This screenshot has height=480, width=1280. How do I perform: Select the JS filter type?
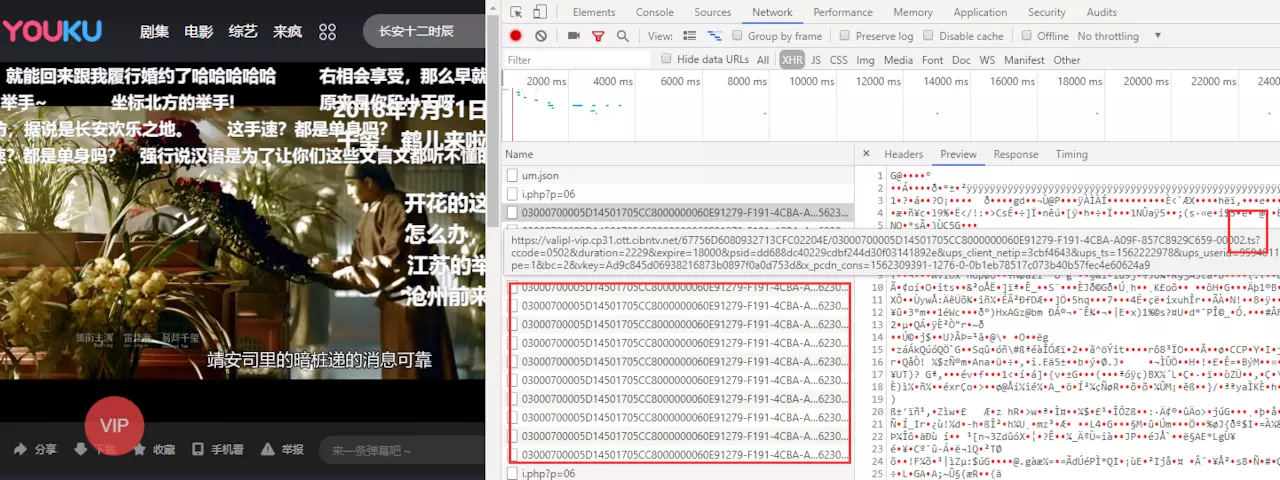(815, 60)
